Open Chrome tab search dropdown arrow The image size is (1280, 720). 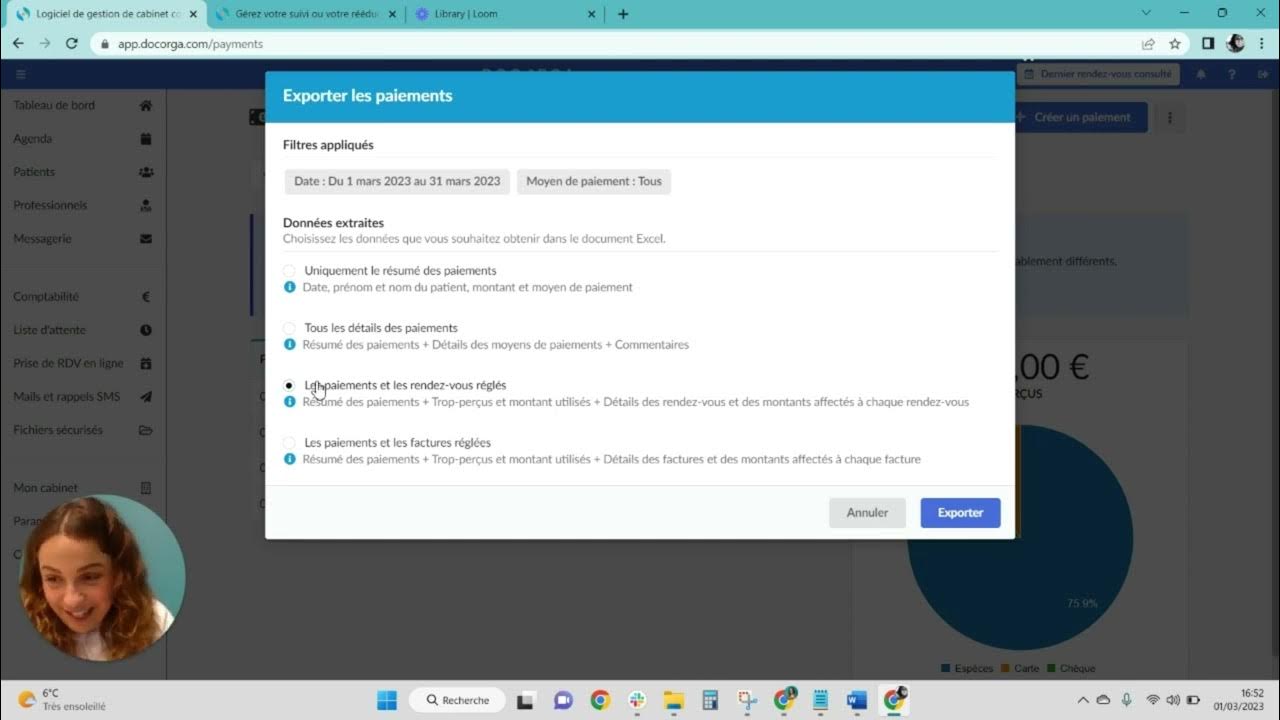[1146, 14]
